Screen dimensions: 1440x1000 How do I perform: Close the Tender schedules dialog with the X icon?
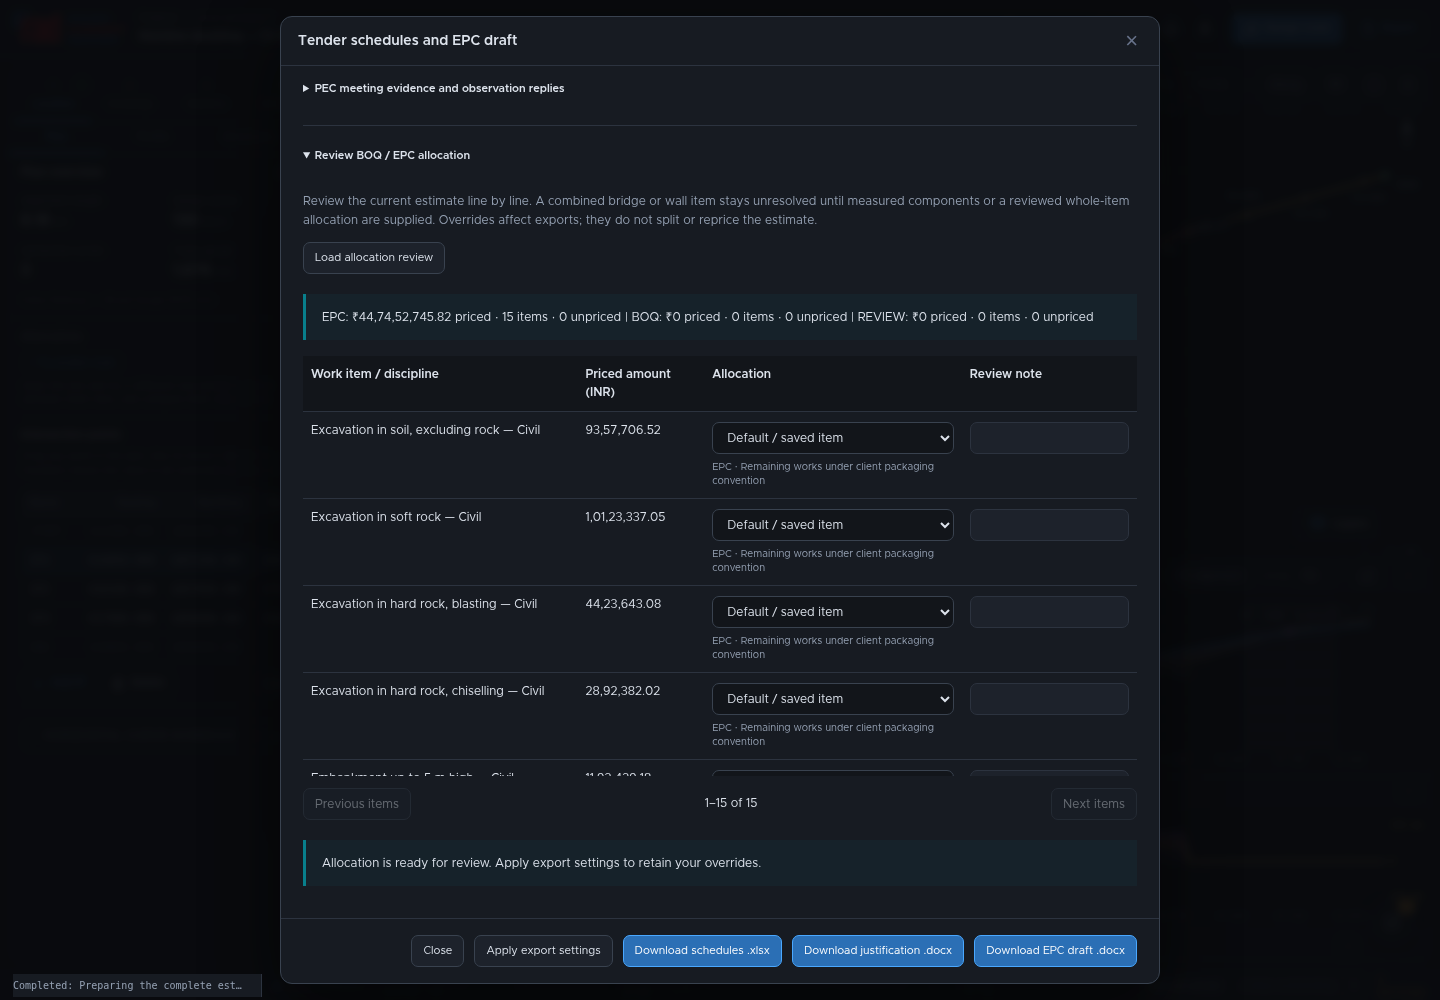(1131, 41)
